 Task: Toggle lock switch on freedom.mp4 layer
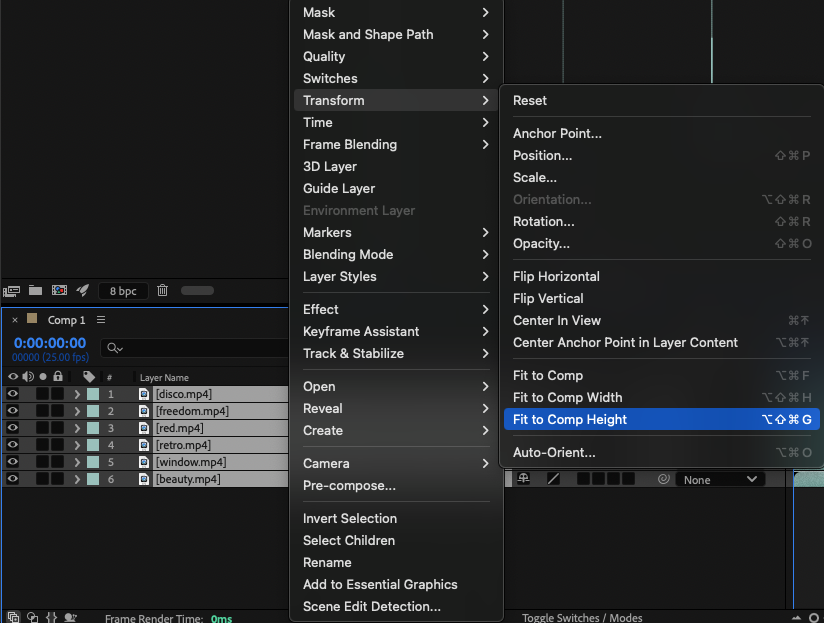(57, 410)
